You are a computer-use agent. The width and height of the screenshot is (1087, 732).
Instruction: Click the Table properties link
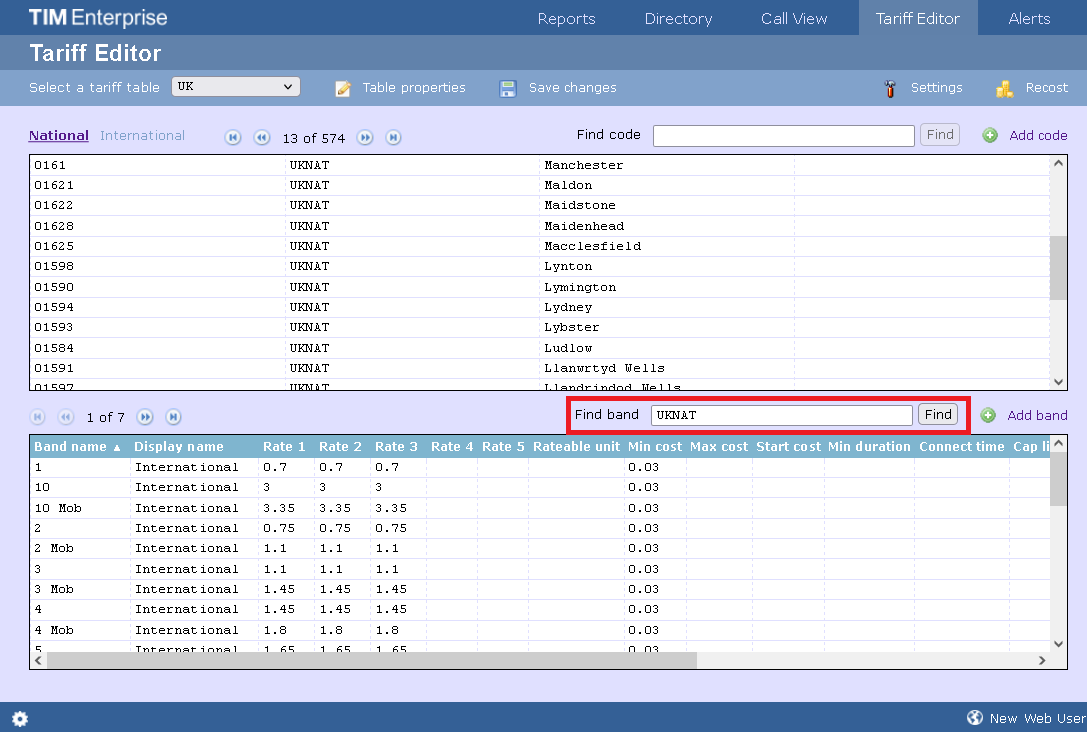pos(414,87)
